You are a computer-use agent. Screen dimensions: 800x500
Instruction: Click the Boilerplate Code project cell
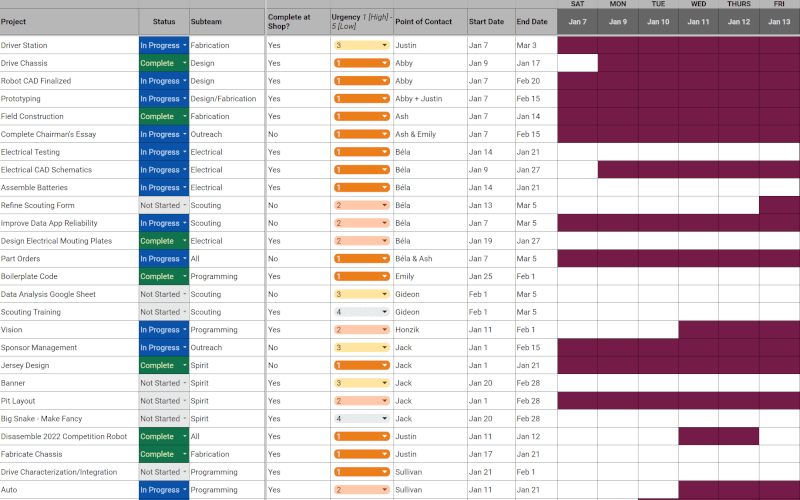pyautogui.click(x=69, y=277)
